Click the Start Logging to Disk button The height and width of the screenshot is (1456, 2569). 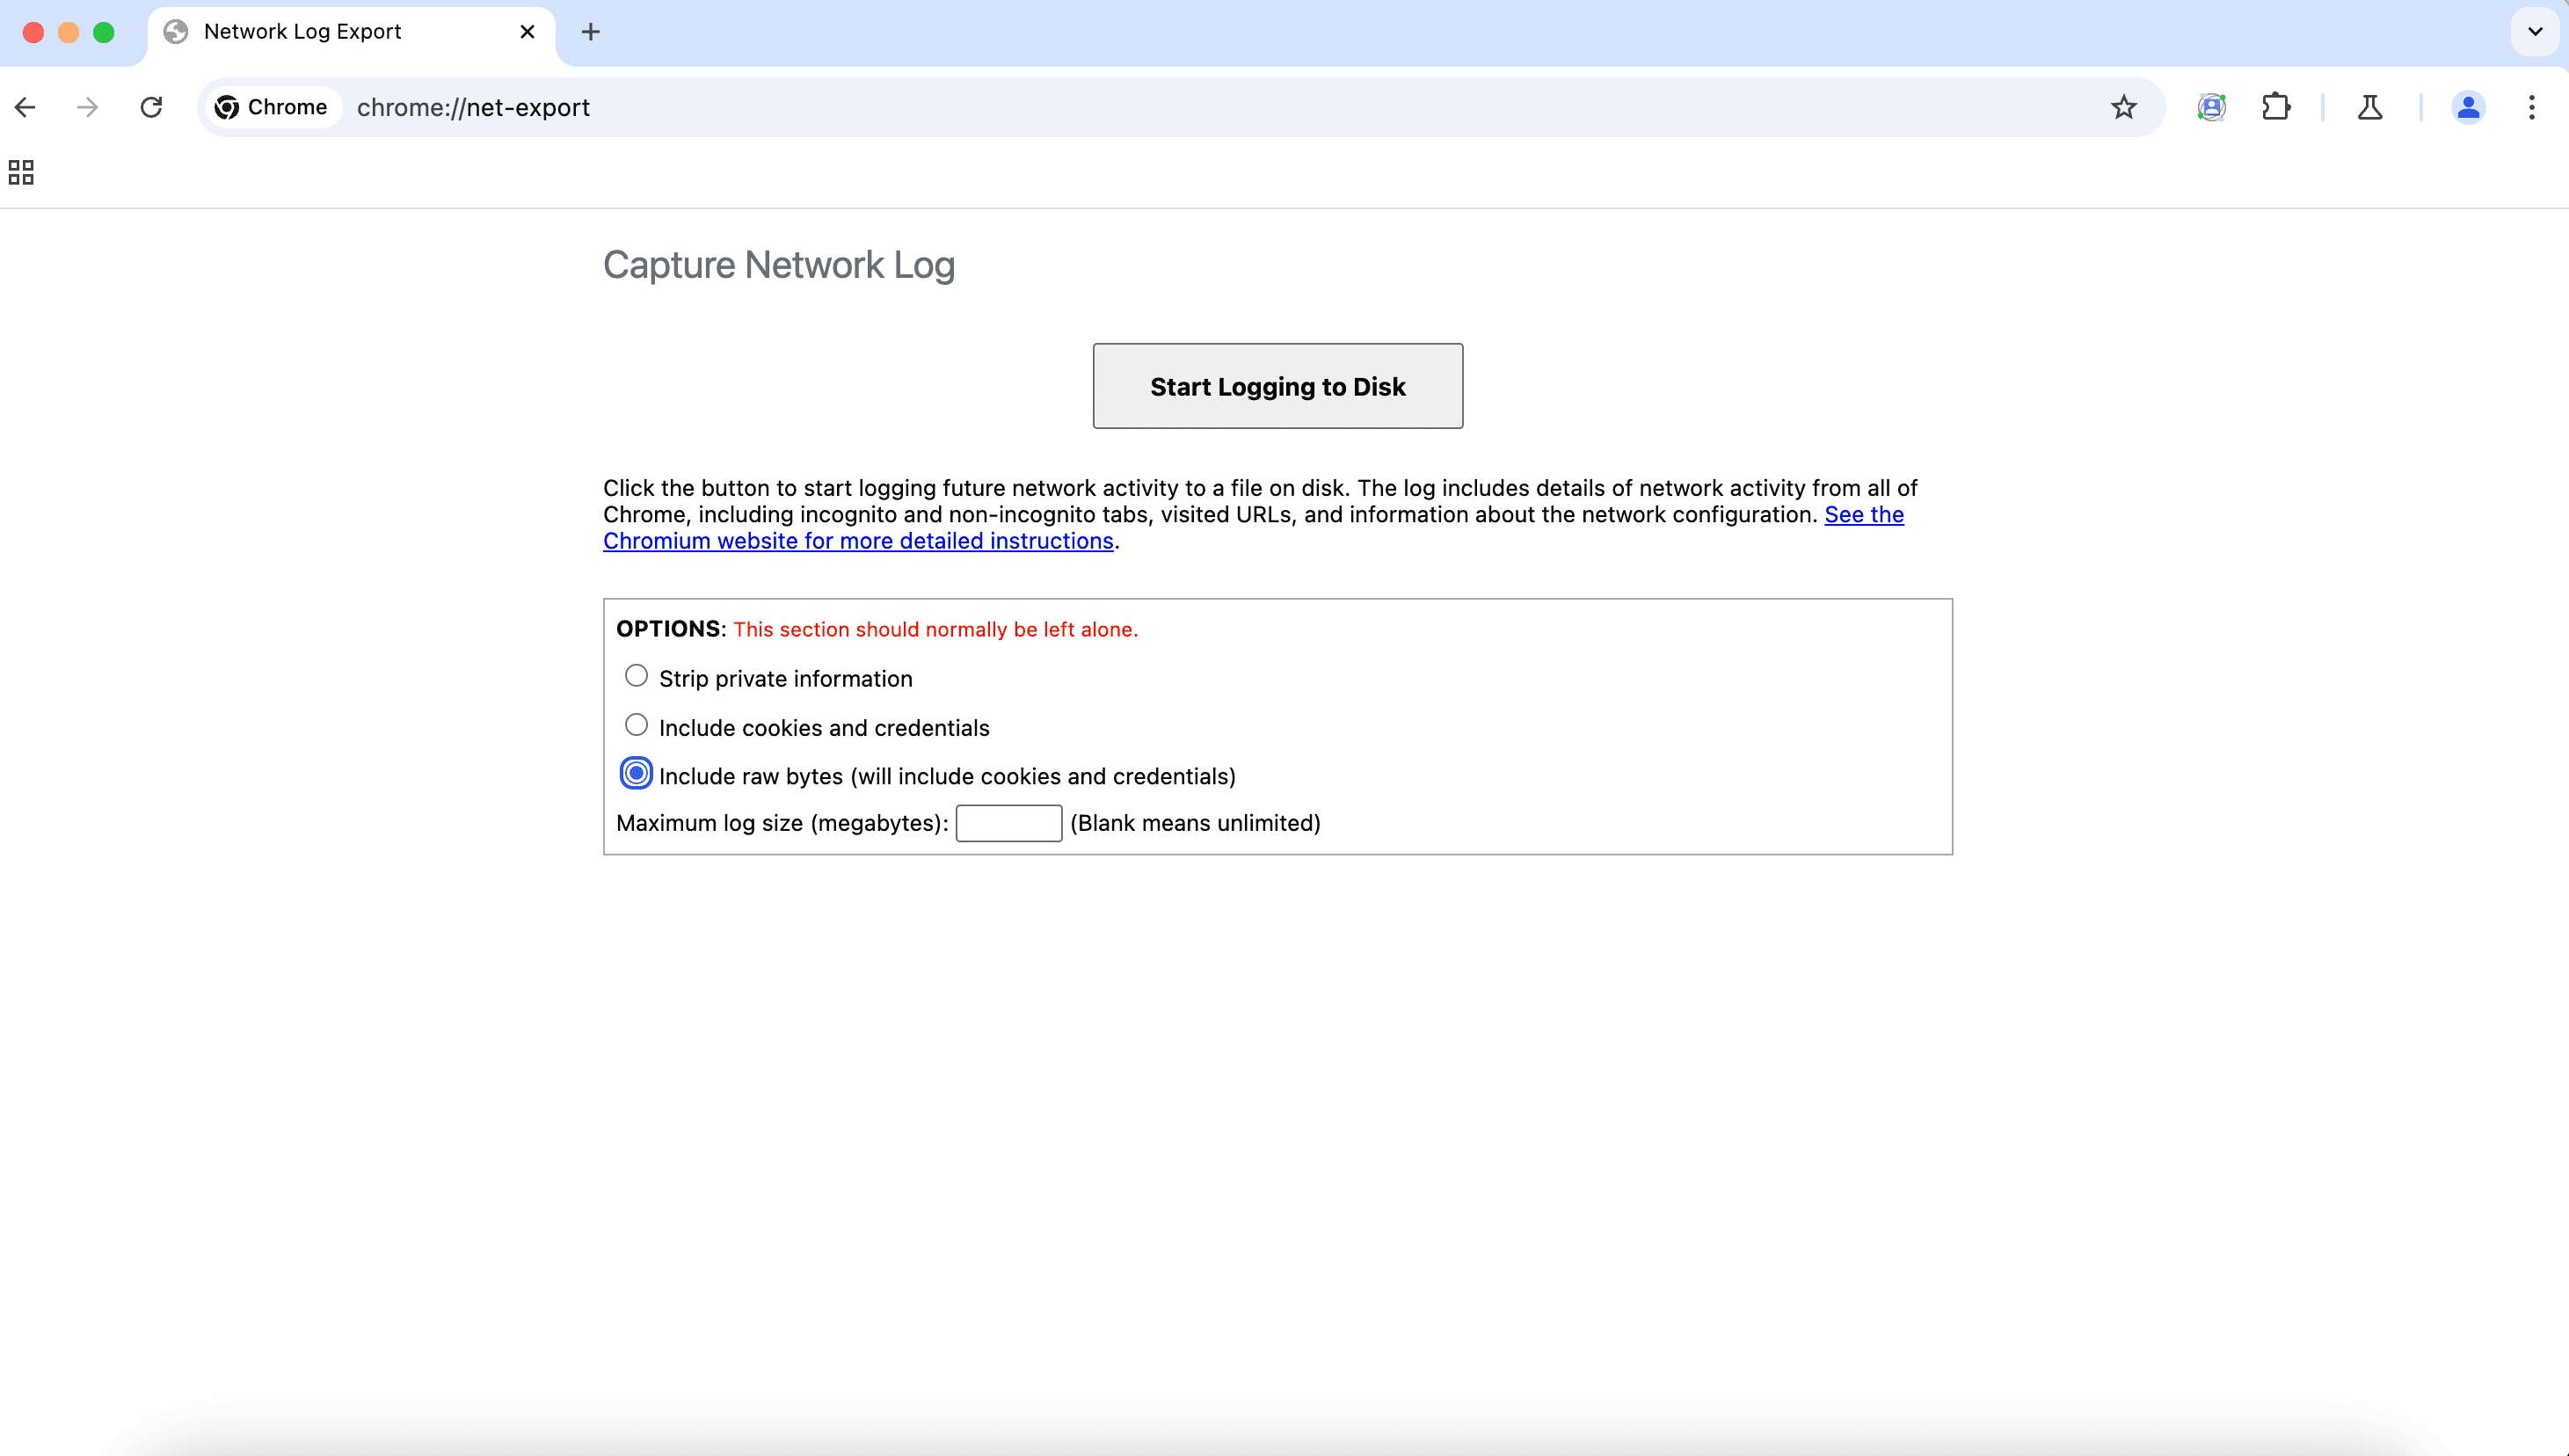[x=1277, y=385]
